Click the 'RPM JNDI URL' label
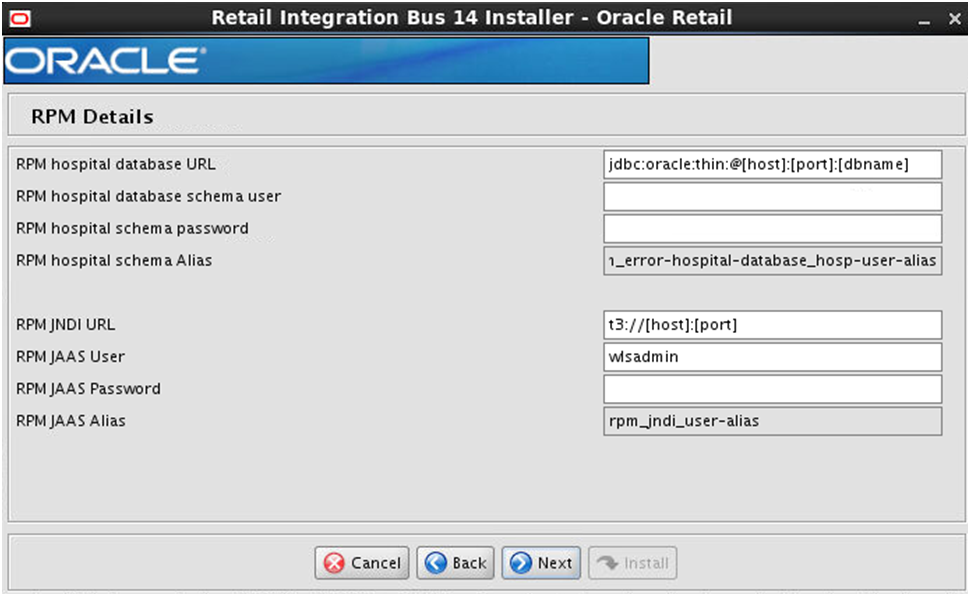Viewport: 970px width, 596px height. coord(66,325)
